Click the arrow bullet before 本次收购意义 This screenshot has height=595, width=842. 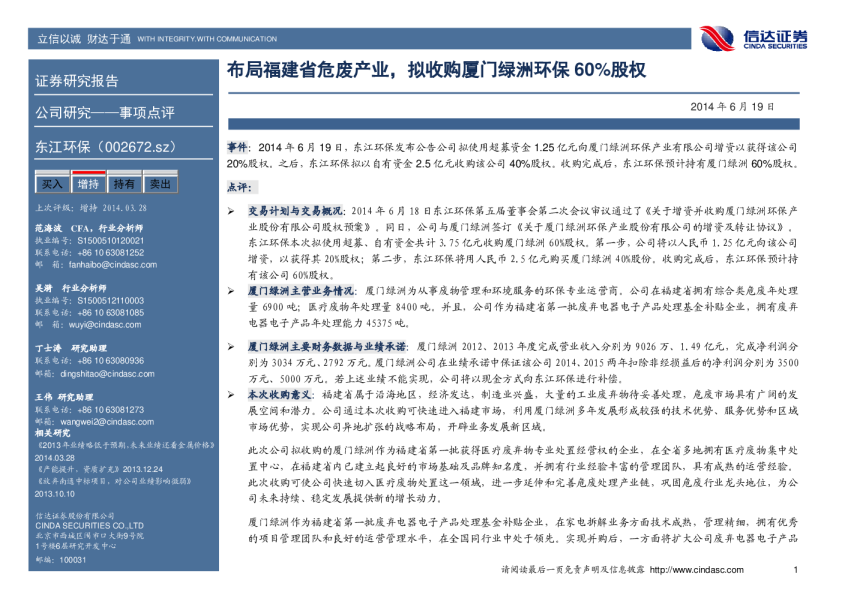[230, 396]
